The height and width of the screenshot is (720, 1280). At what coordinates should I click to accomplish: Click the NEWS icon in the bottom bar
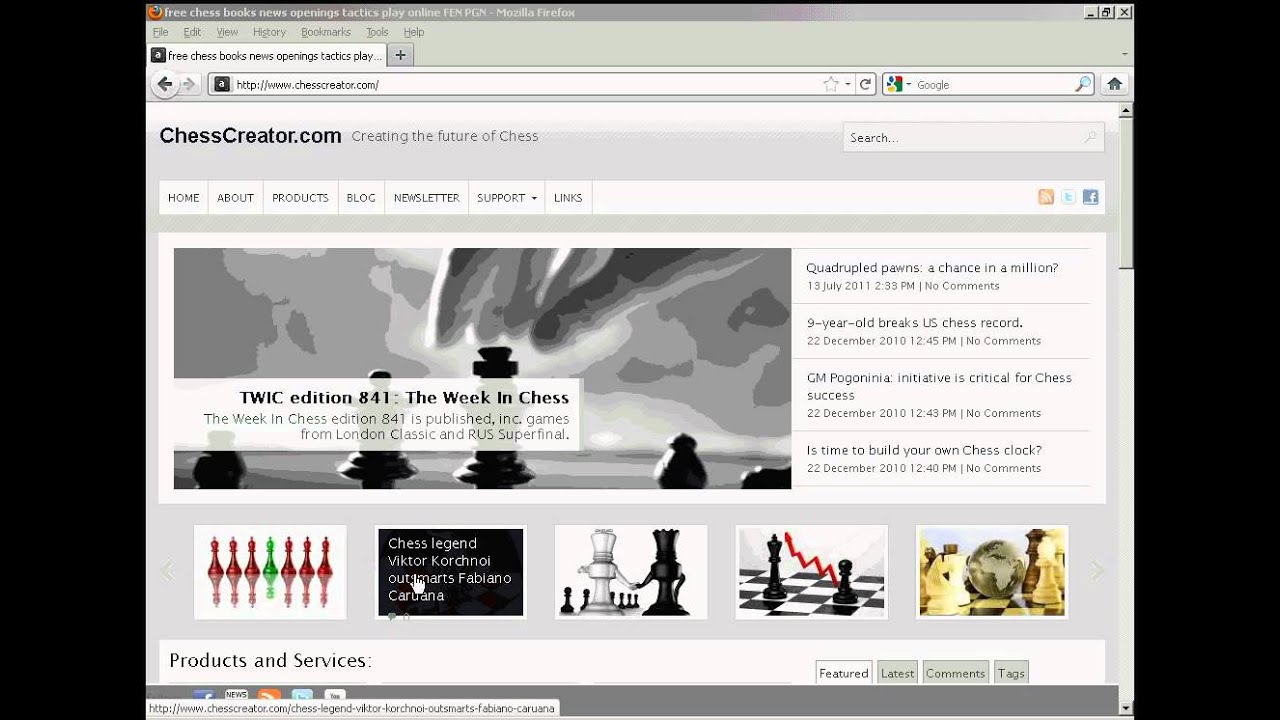pyautogui.click(x=236, y=695)
